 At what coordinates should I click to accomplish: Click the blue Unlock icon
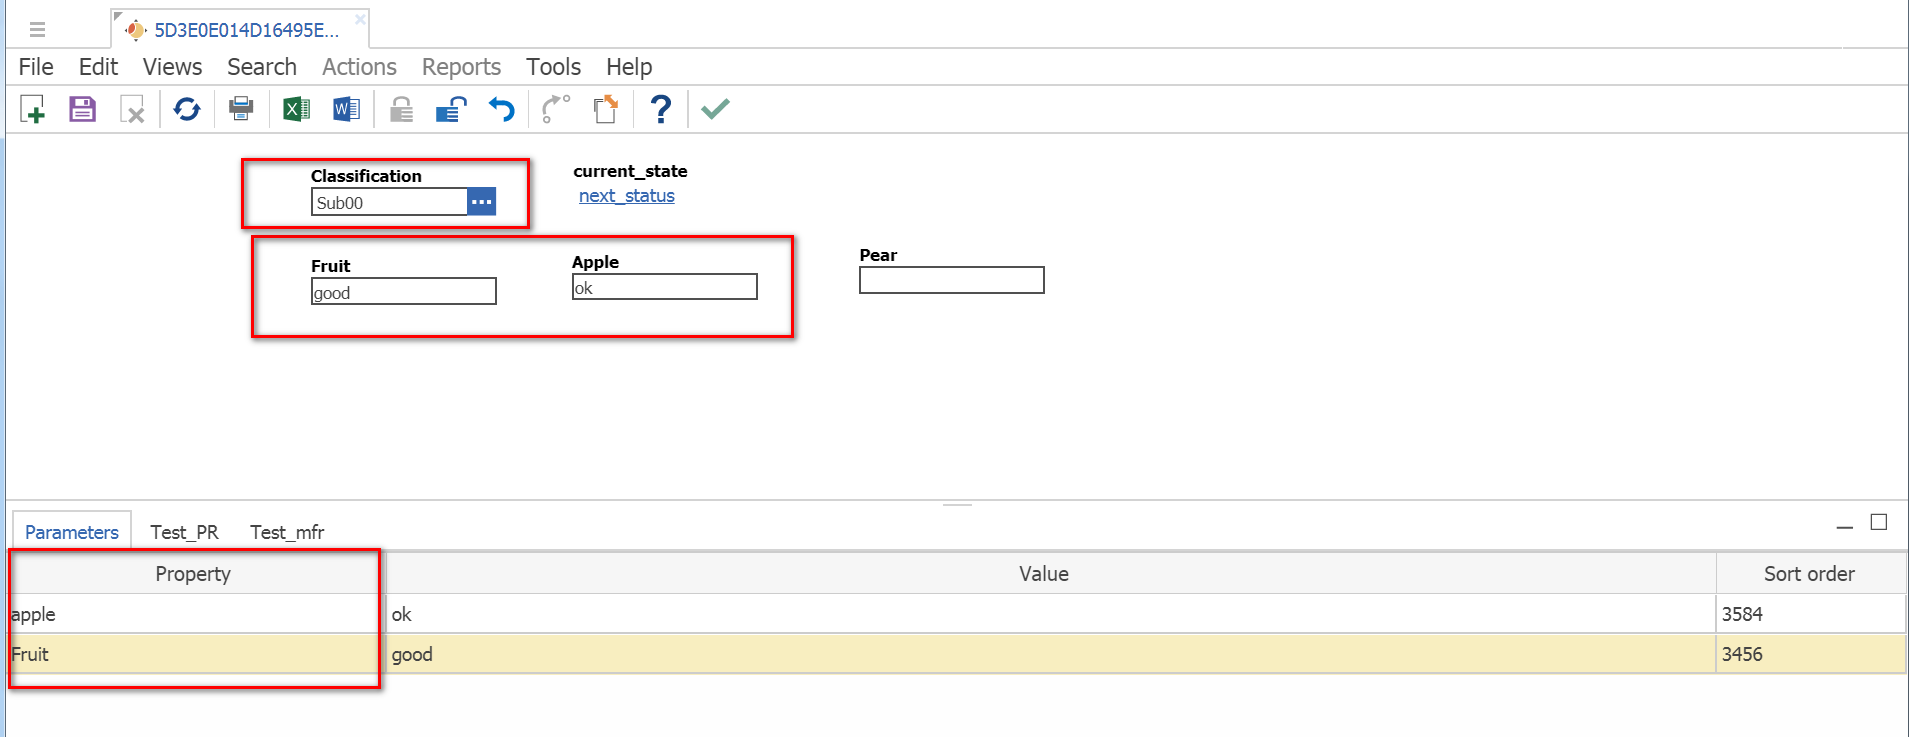click(x=451, y=109)
